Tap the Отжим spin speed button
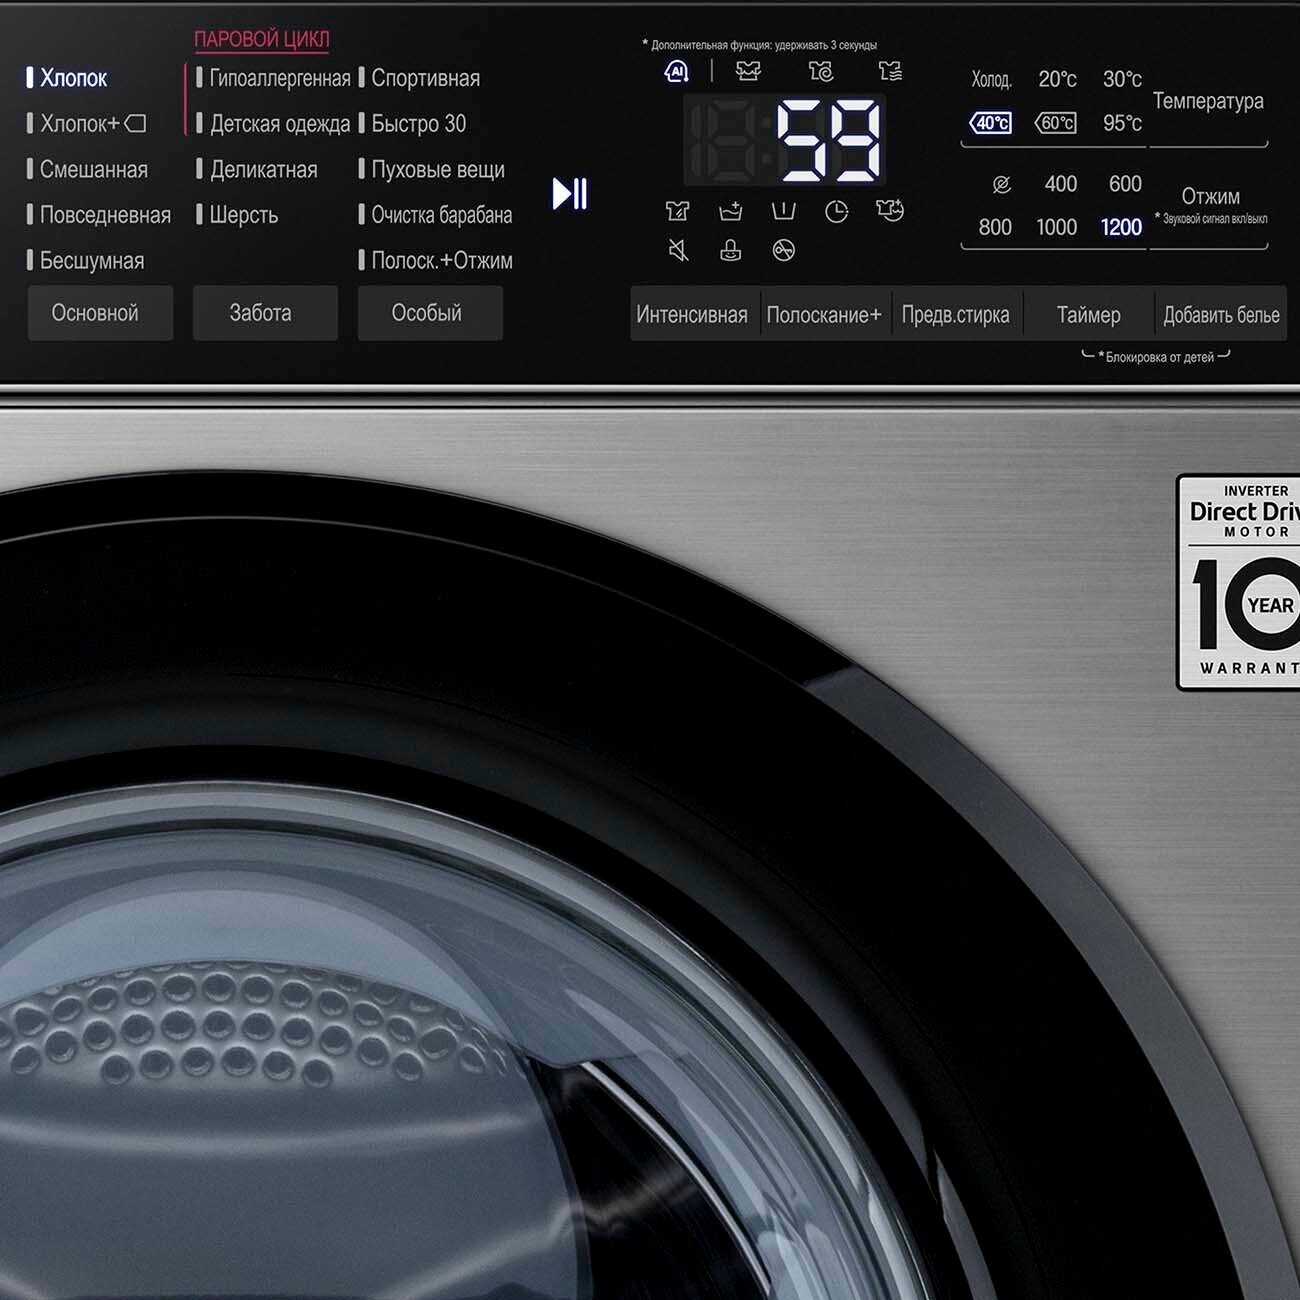The width and height of the screenshot is (1300, 1300). point(1210,196)
